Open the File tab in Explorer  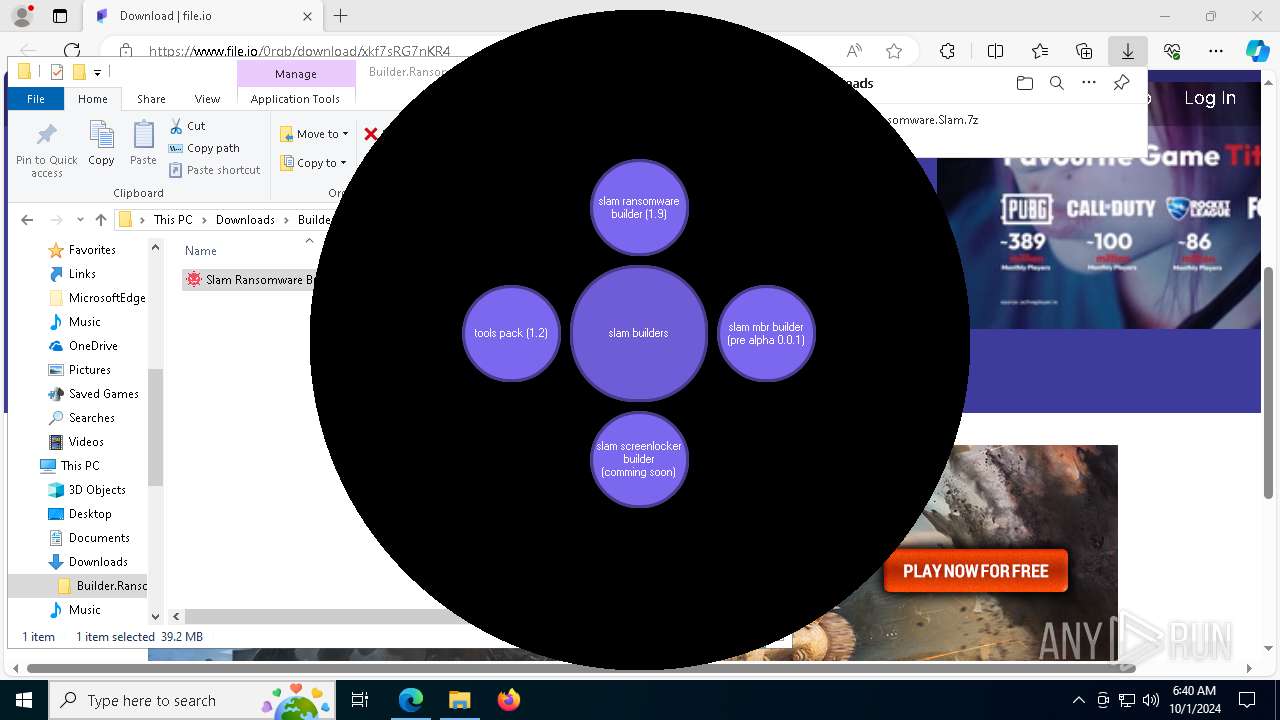pyautogui.click(x=36, y=99)
